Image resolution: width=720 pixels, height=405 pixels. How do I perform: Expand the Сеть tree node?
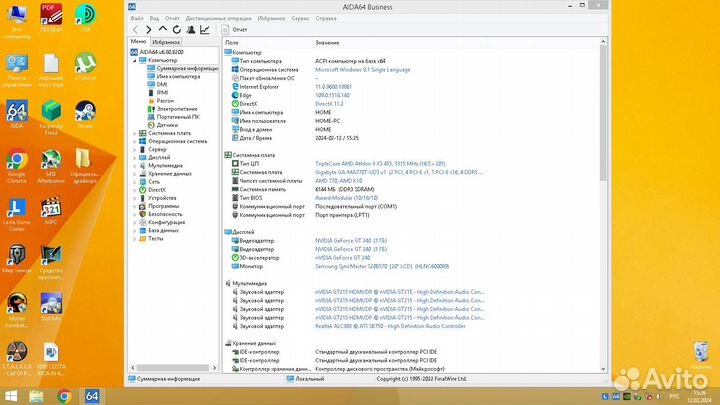135,182
